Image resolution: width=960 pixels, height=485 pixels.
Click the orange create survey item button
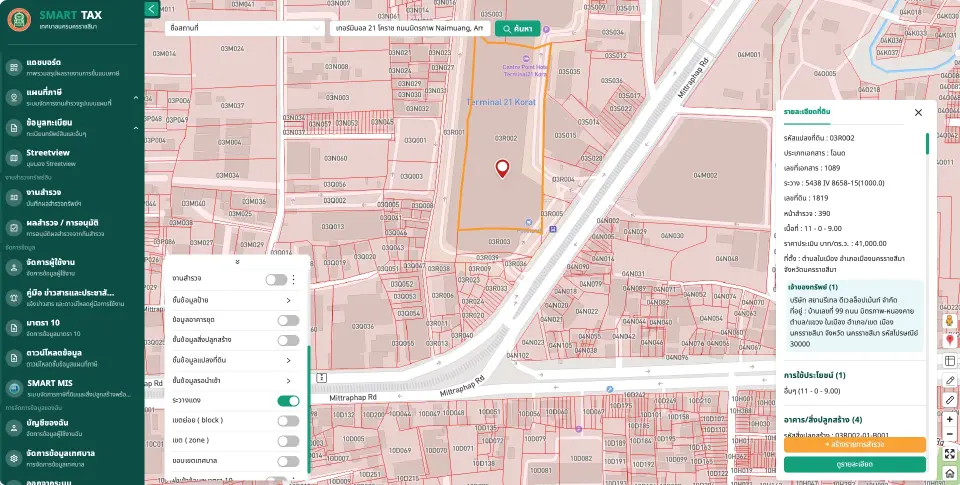pos(854,444)
